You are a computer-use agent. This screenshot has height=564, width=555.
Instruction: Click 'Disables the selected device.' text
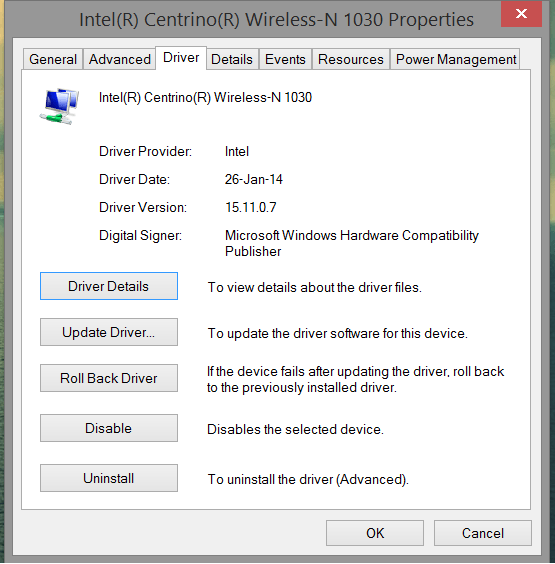point(295,429)
